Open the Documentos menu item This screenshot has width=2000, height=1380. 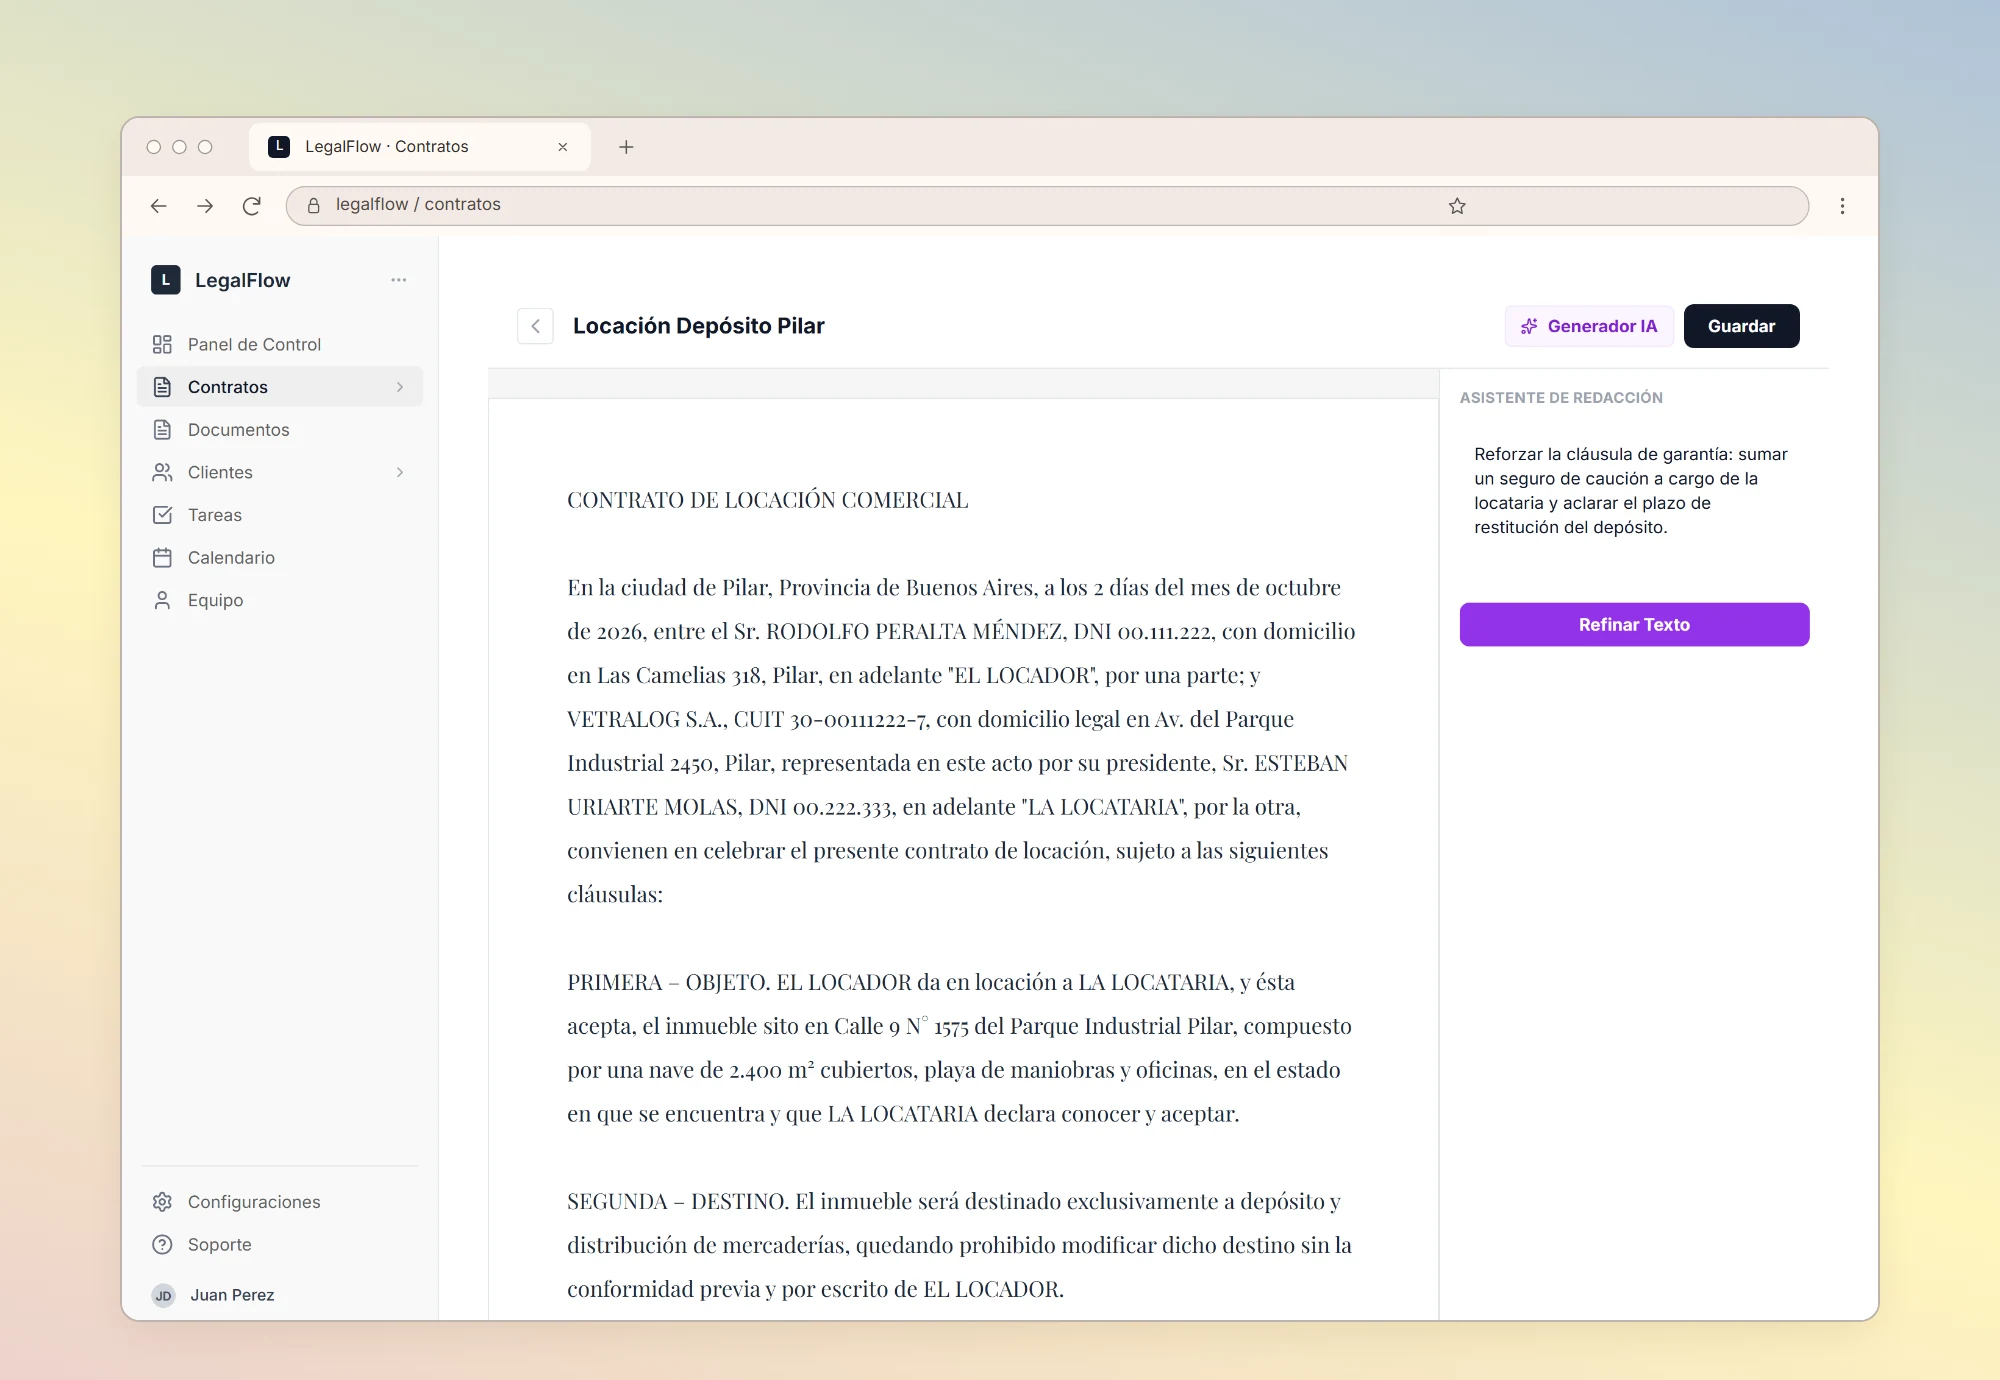click(x=280, y=430)
